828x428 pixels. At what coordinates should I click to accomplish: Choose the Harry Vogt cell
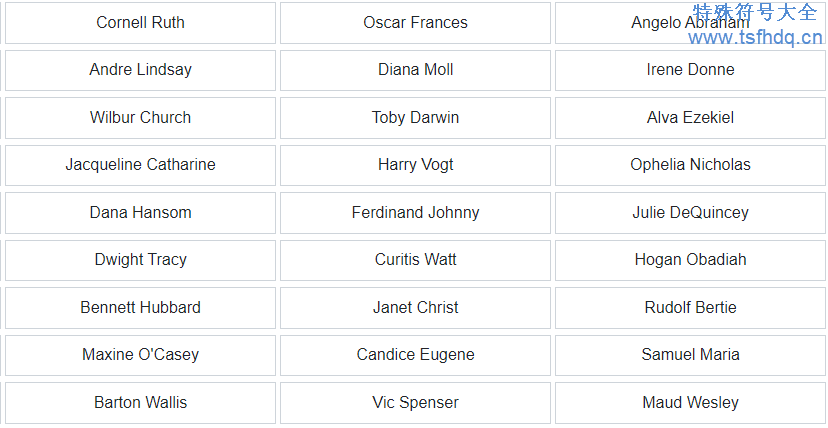pyautogui.click(x=415, y=165)
